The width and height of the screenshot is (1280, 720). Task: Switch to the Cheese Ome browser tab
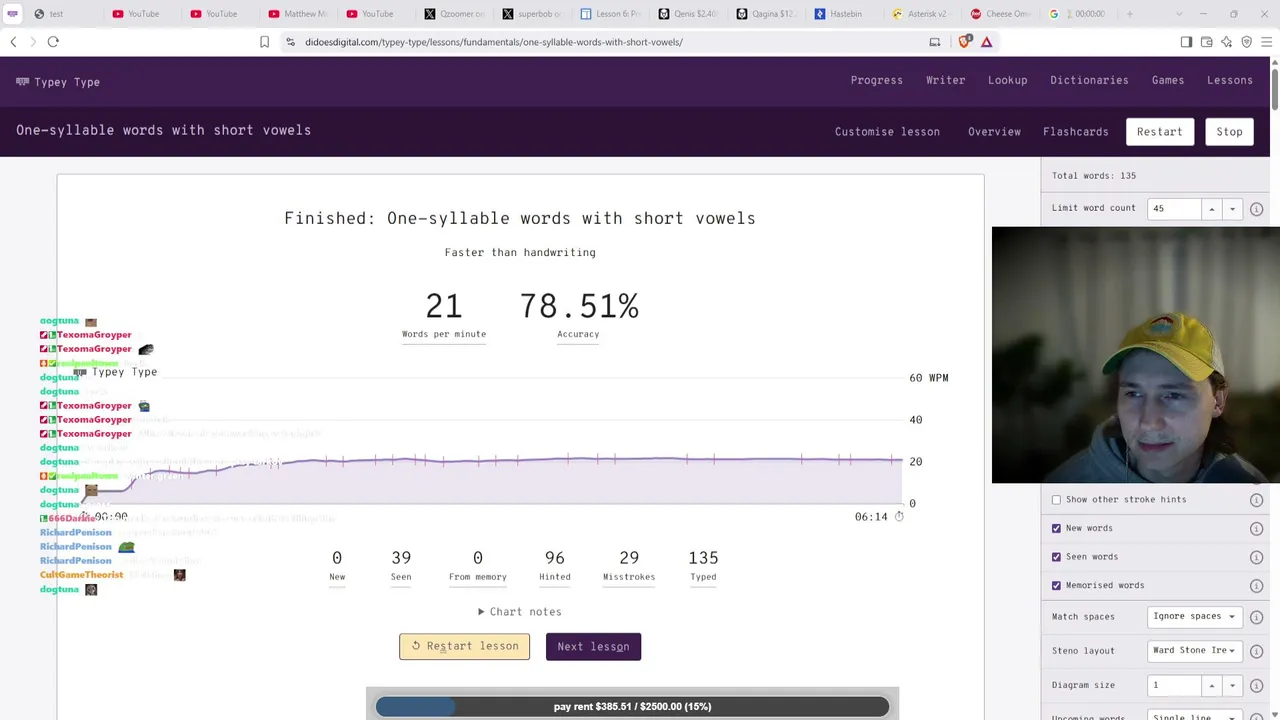pos(999,14)
